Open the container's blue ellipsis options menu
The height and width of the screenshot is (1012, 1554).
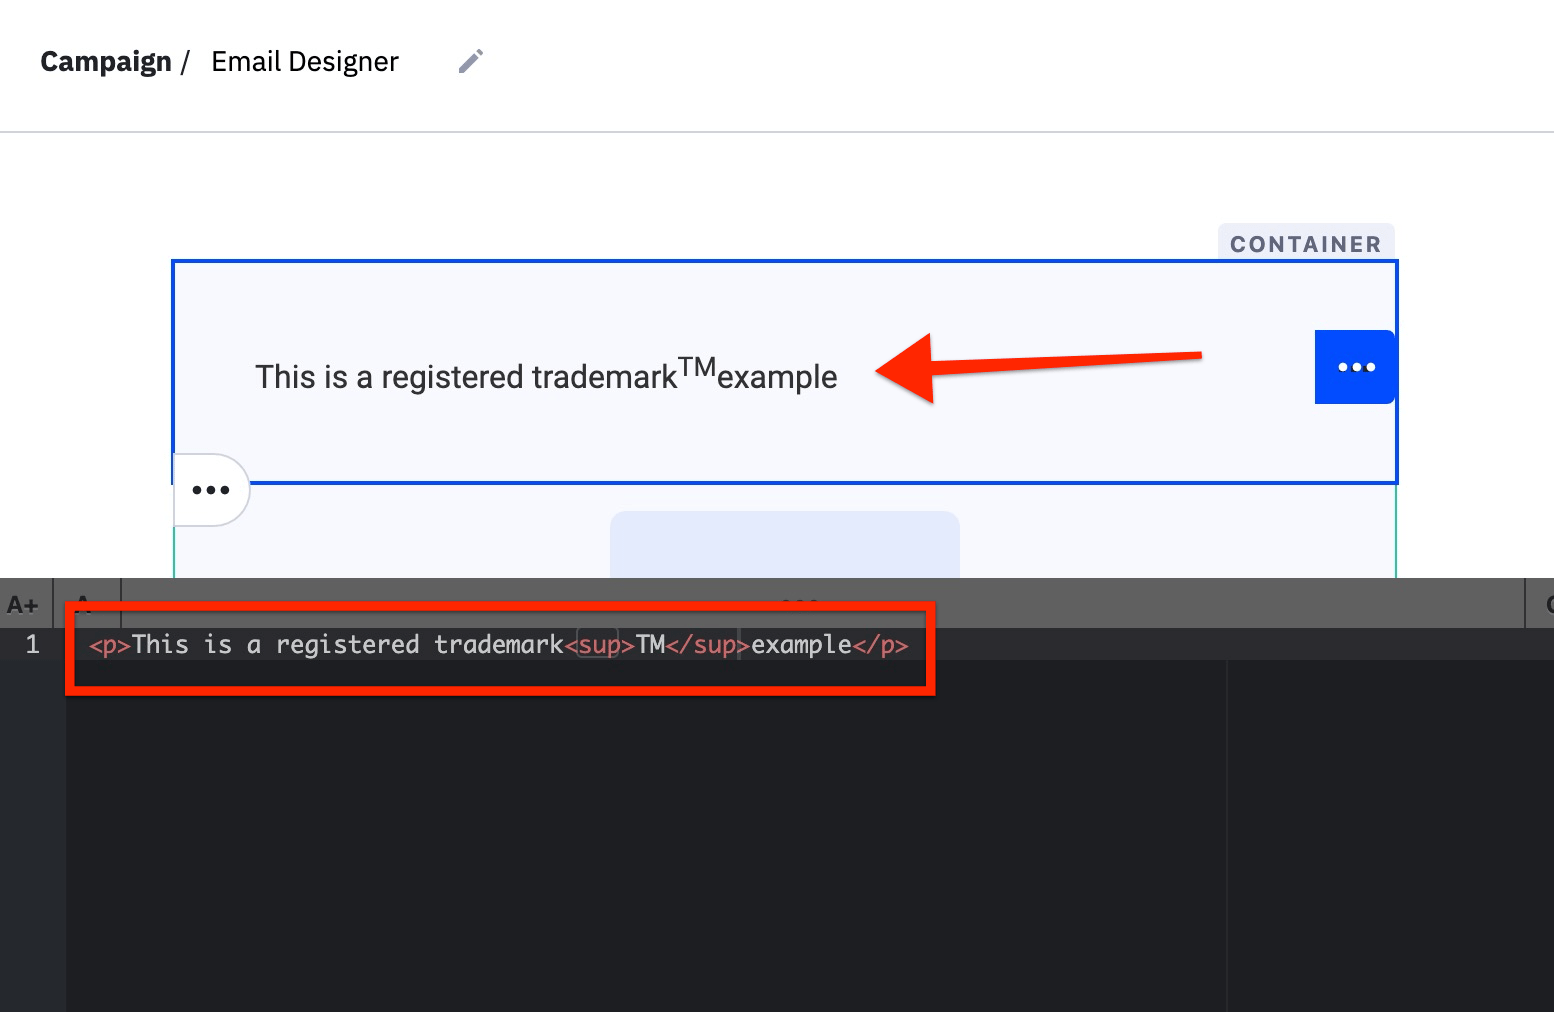[x=1355, y=367]
